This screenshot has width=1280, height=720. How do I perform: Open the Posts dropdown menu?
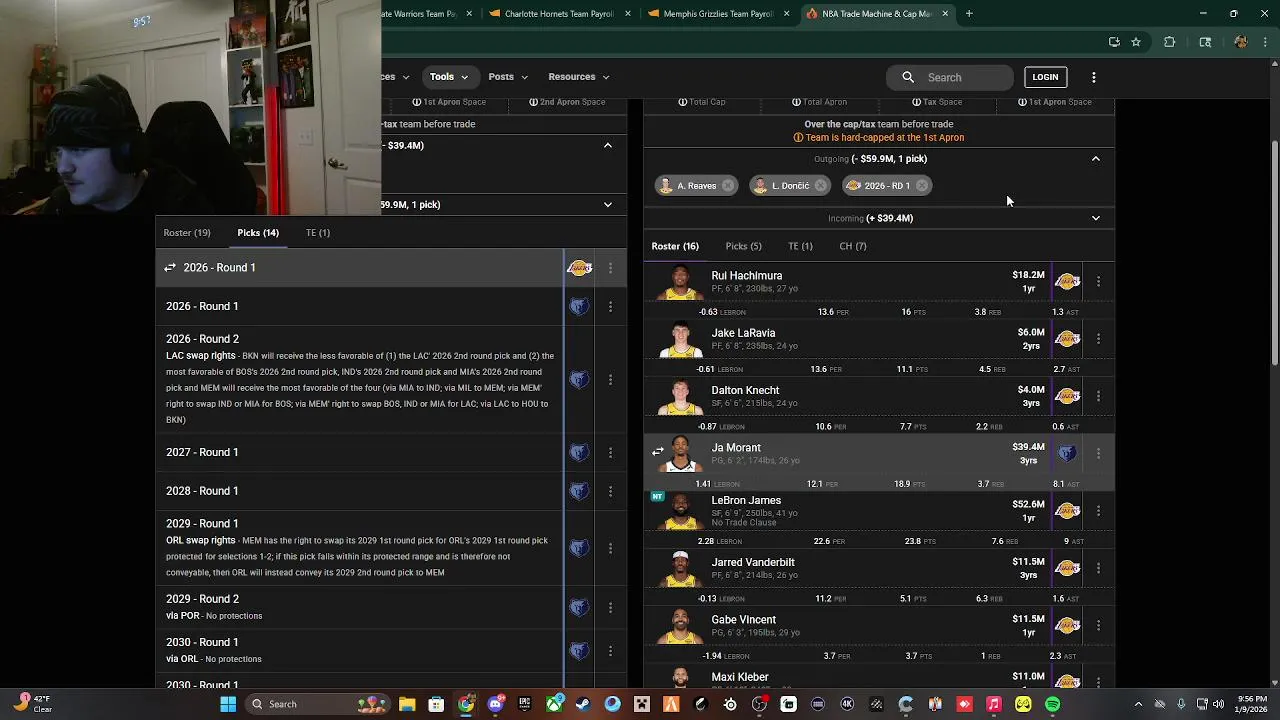click(507, 77)
